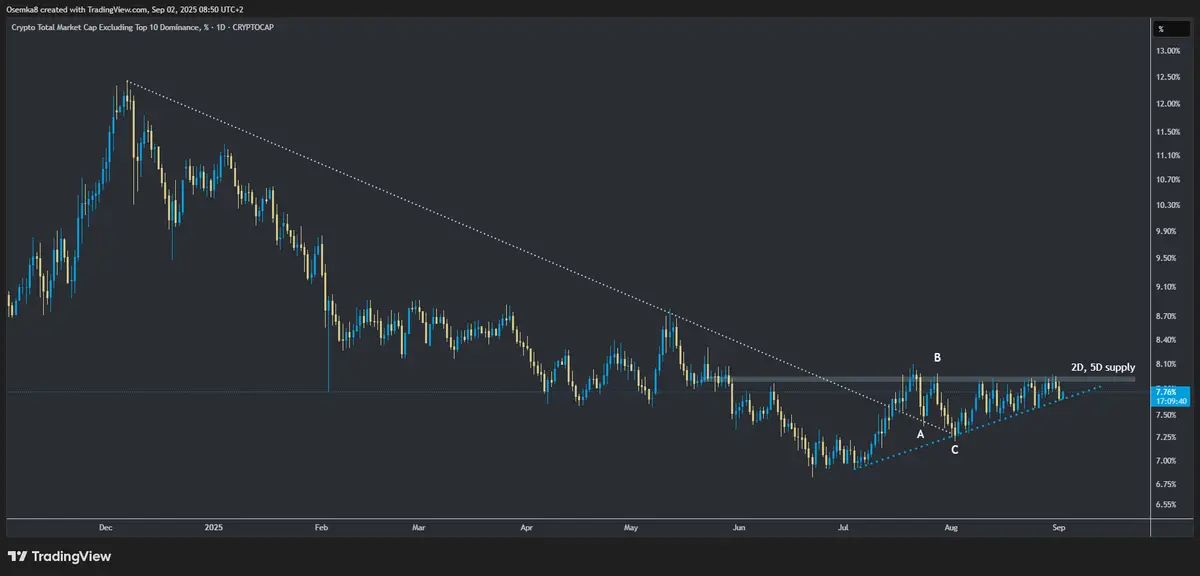Select the gray supply zone rectangle

pyautogui.click(x=918, y=379)
